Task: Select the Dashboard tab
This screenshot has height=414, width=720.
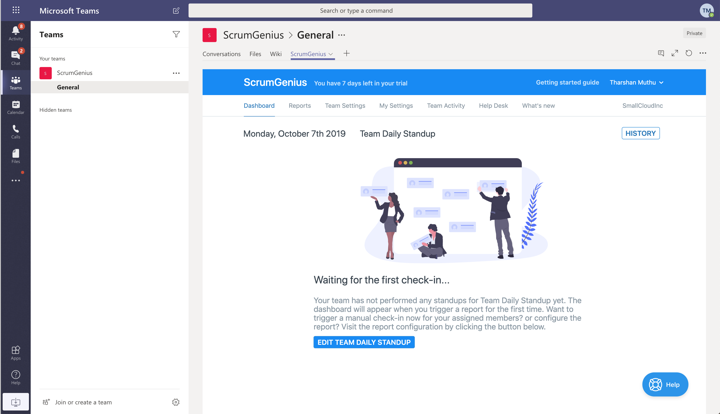Action: [259, 106]
